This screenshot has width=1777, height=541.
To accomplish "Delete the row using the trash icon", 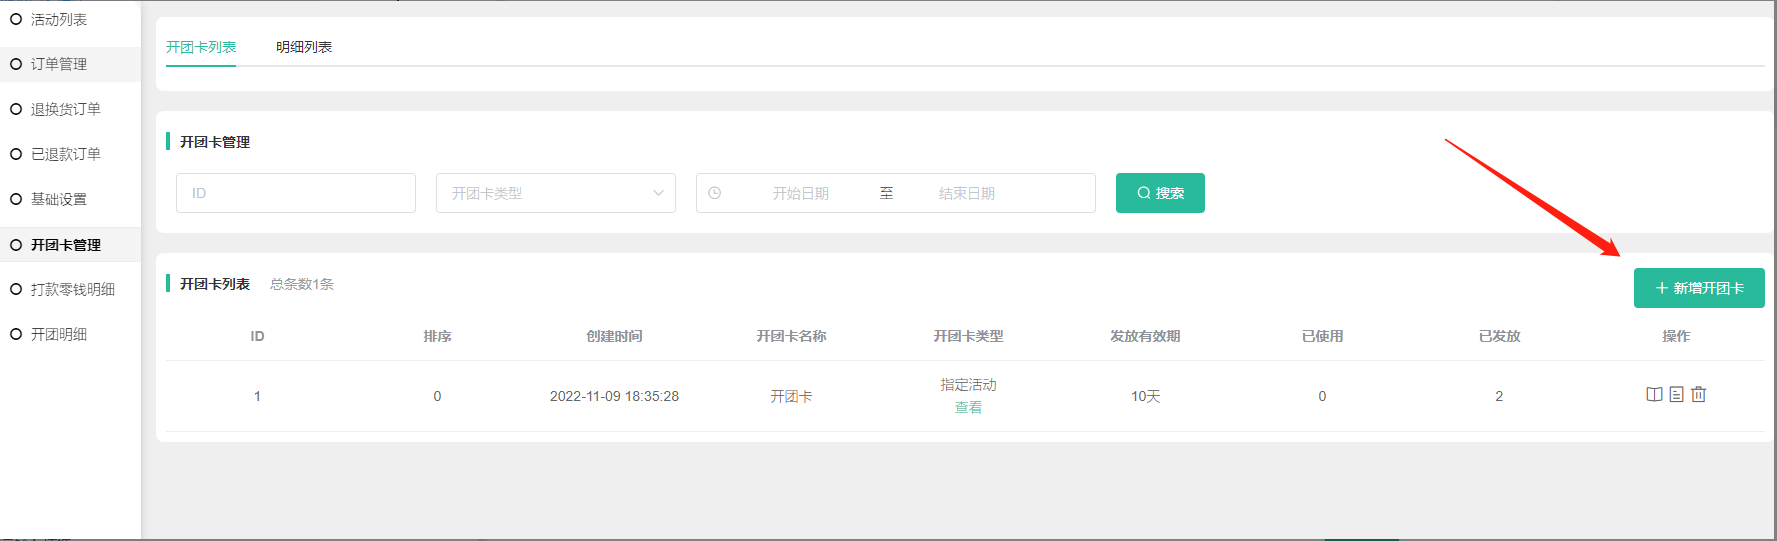I will (1698, 395).
